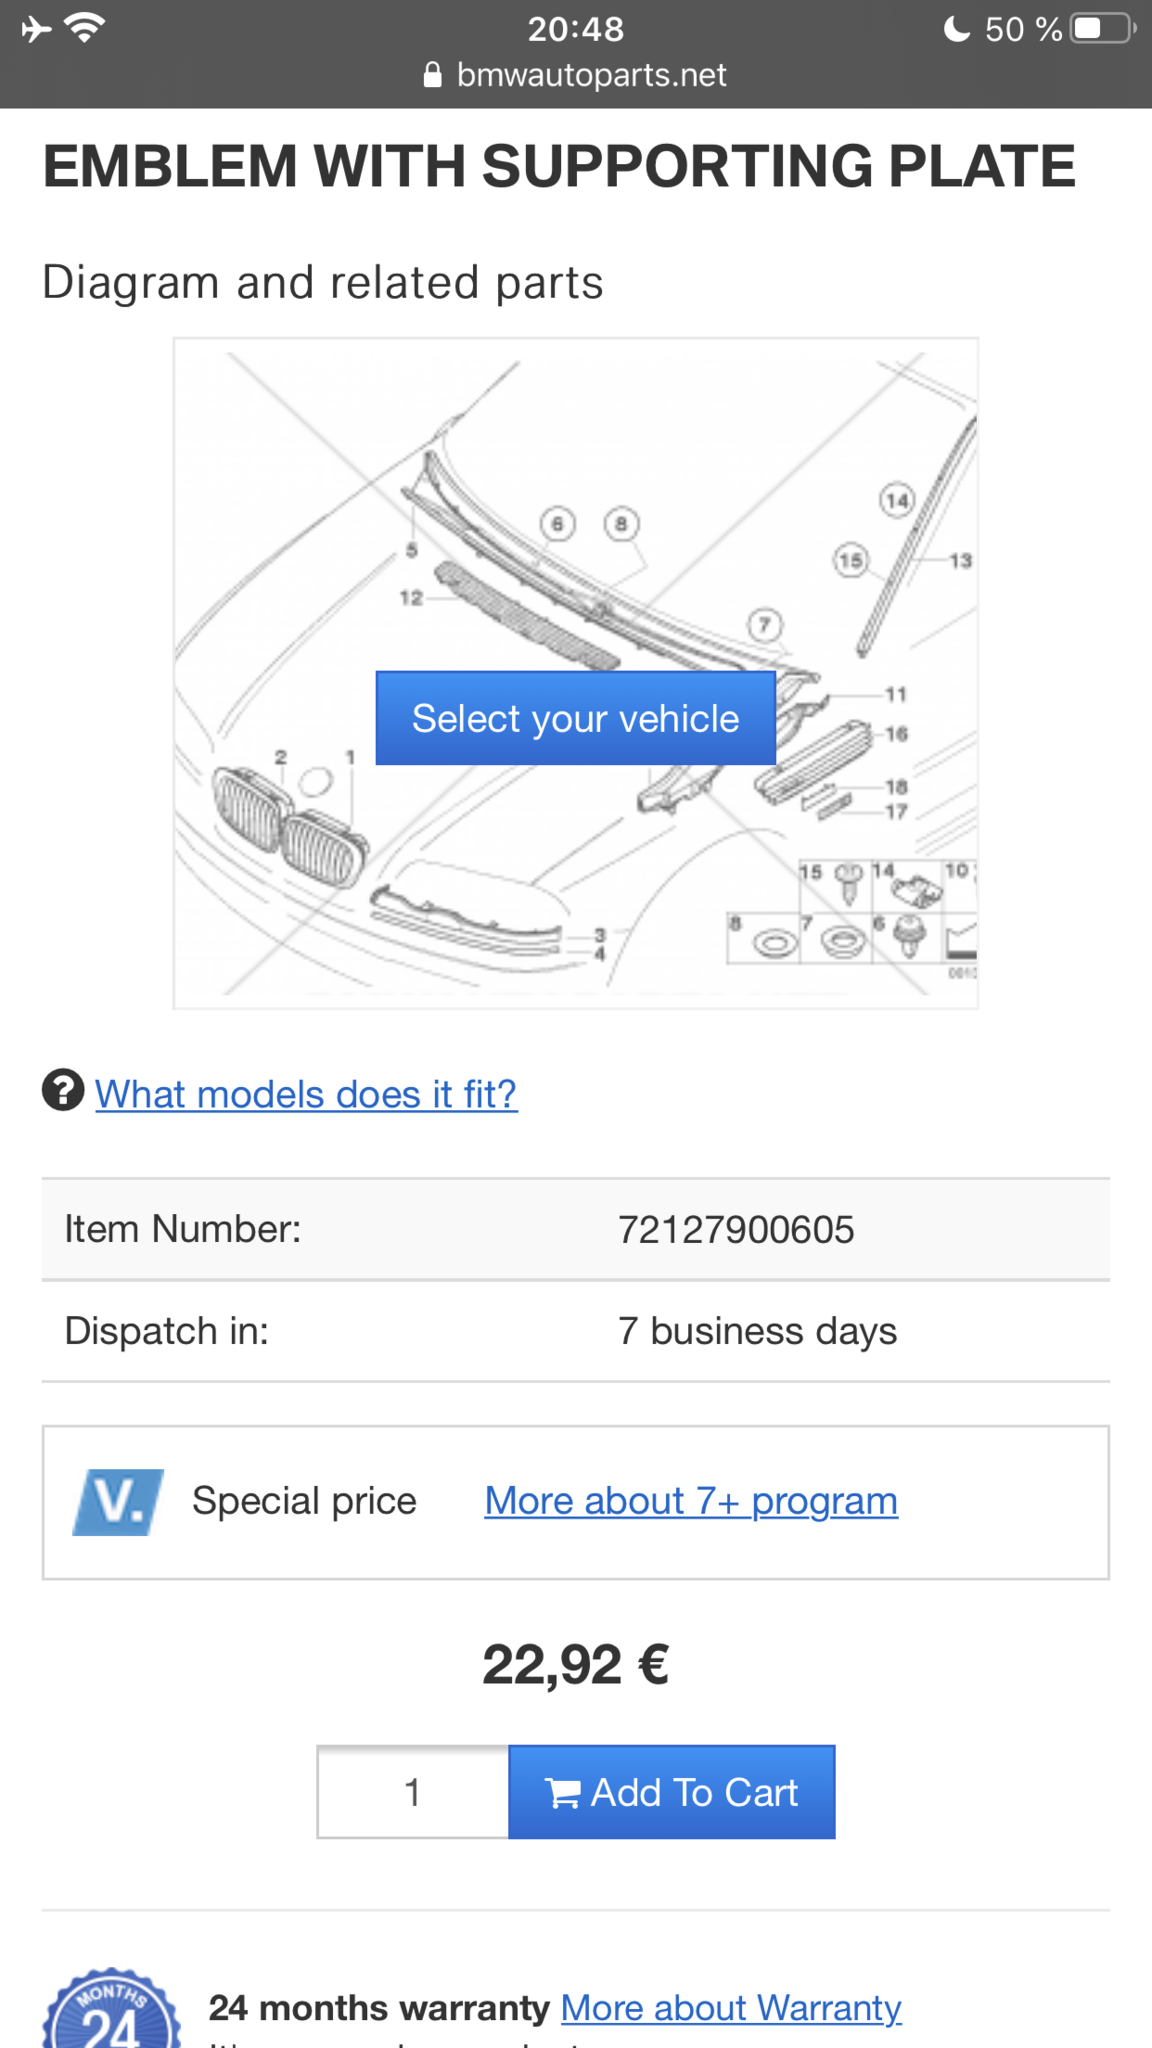The height and width of the screenshot is (2048, 1152).
Task: Tap the Do Not Disturb moon icon
Action: point(956,28)
